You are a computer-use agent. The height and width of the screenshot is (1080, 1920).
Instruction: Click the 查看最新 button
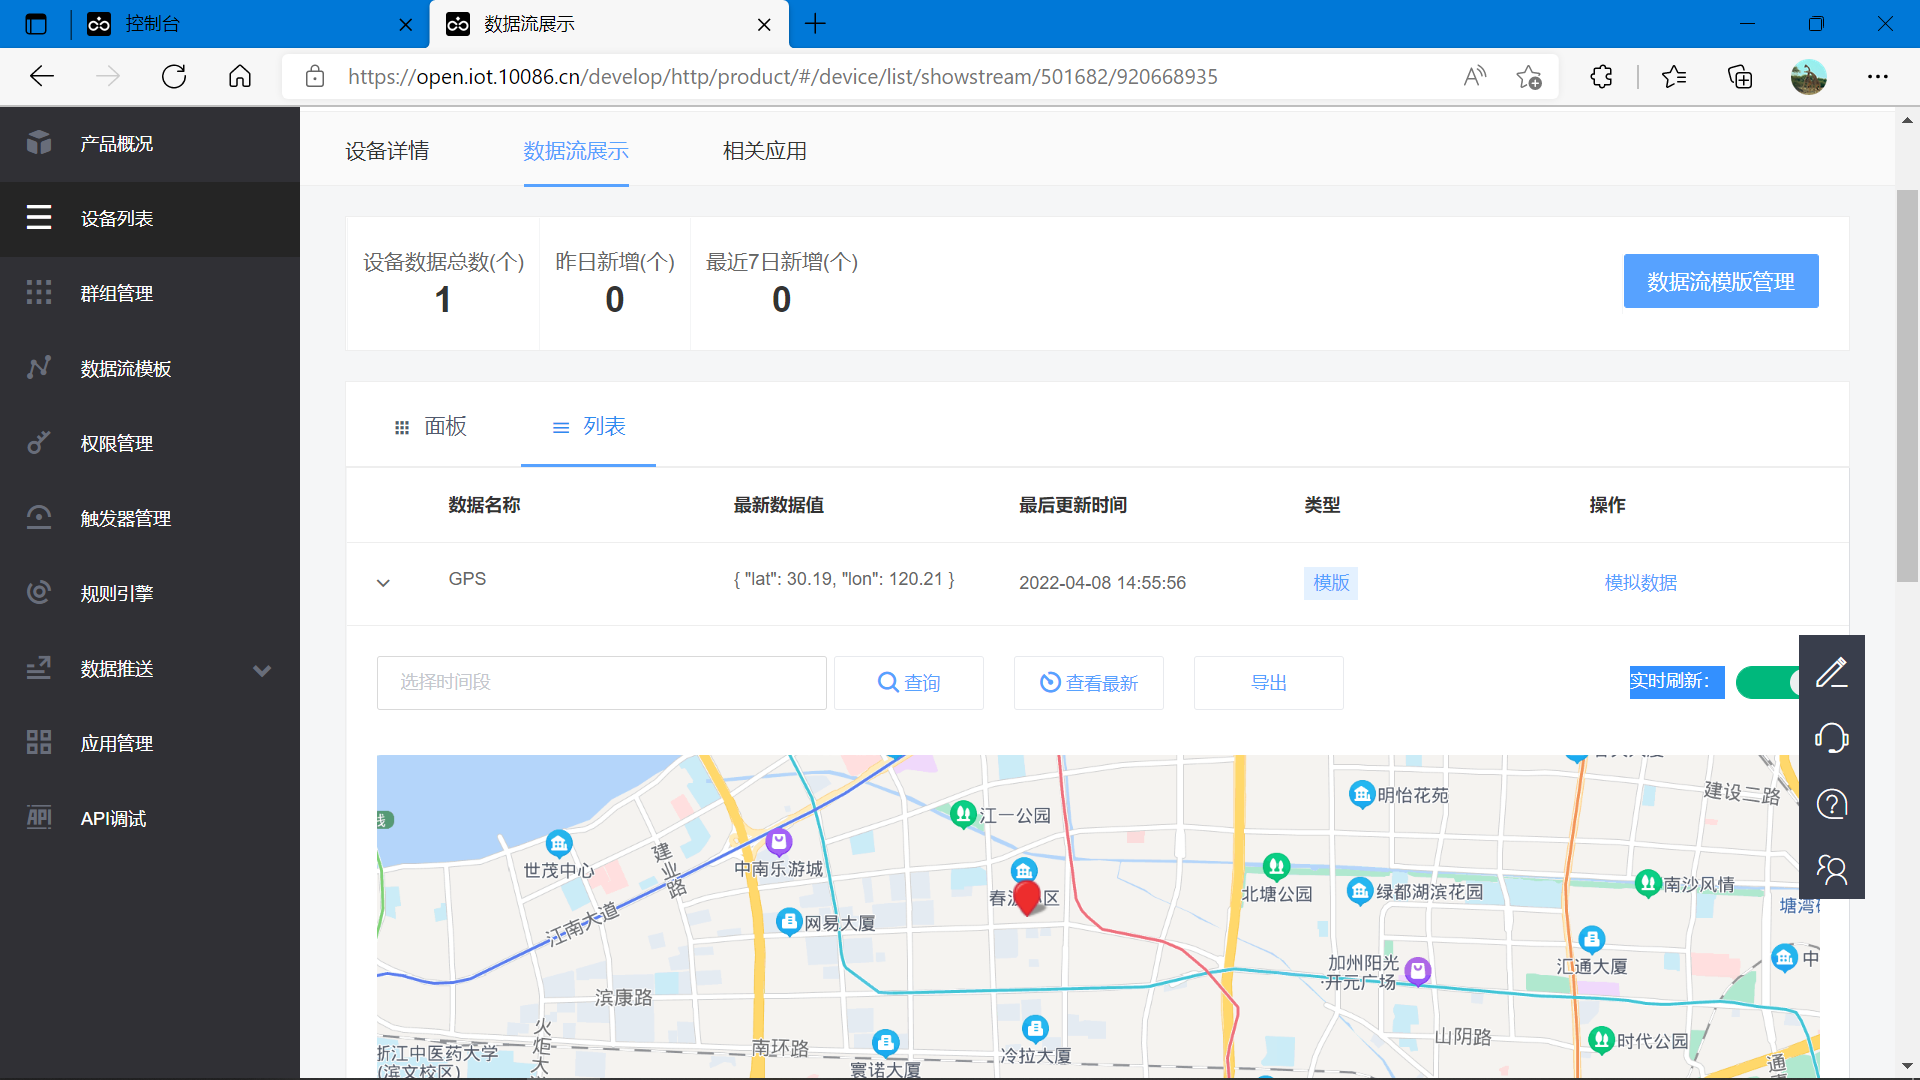point(1088,683)
